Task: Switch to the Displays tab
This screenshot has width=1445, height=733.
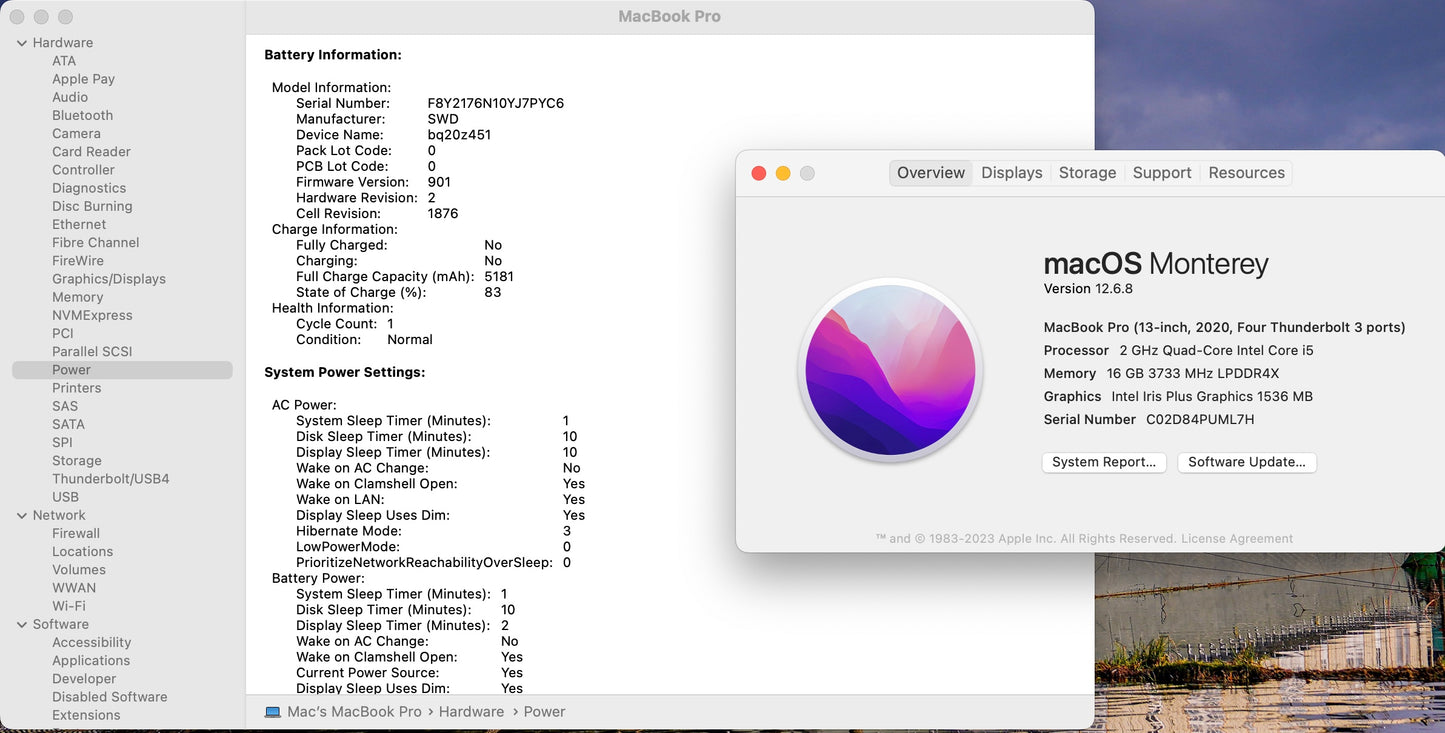Action: 1011,173
